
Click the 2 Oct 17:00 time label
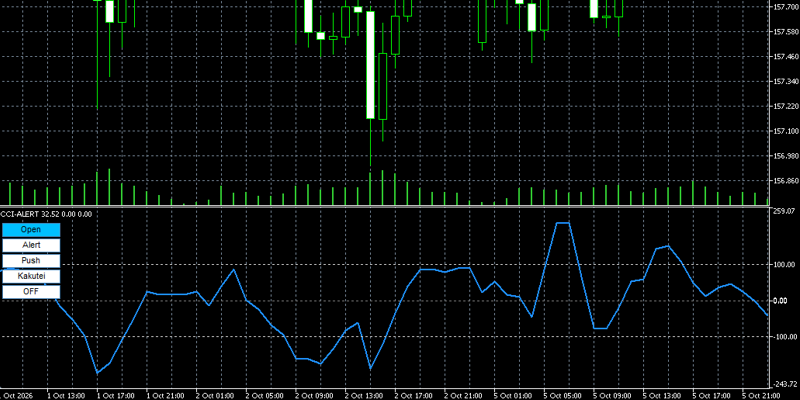pos(414,396)
